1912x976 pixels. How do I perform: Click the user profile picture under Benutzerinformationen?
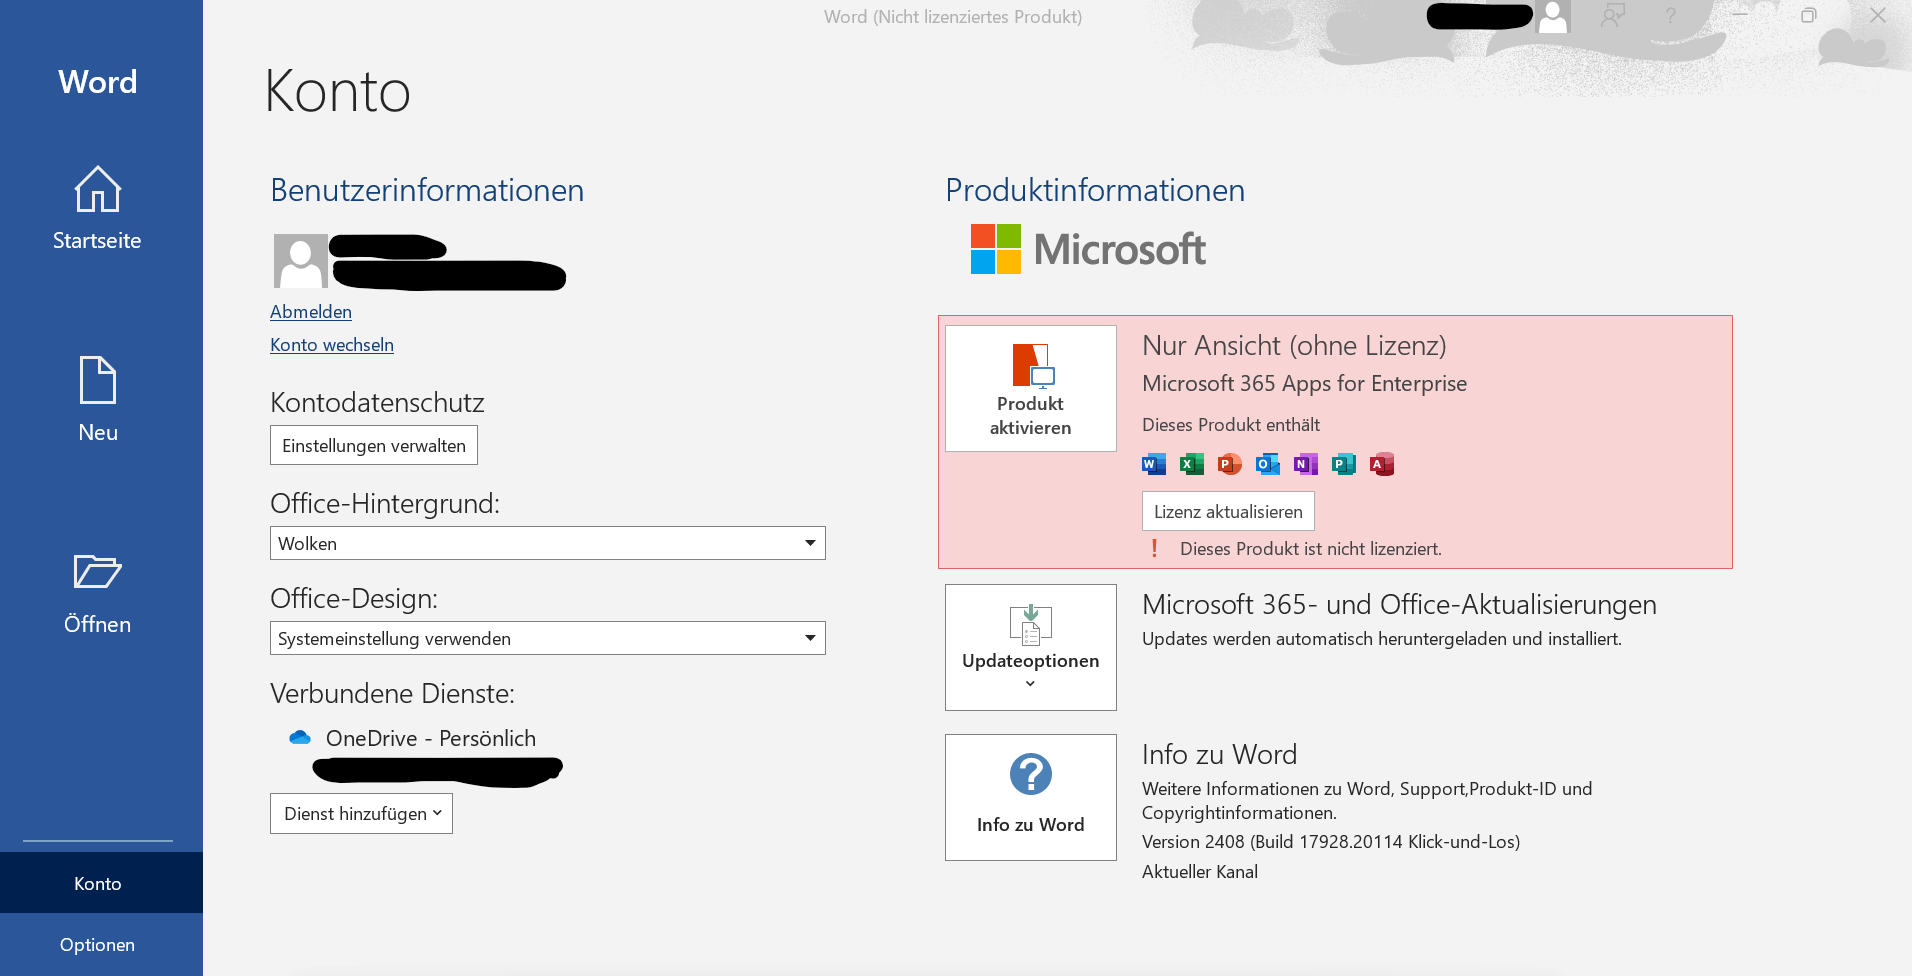301,261
